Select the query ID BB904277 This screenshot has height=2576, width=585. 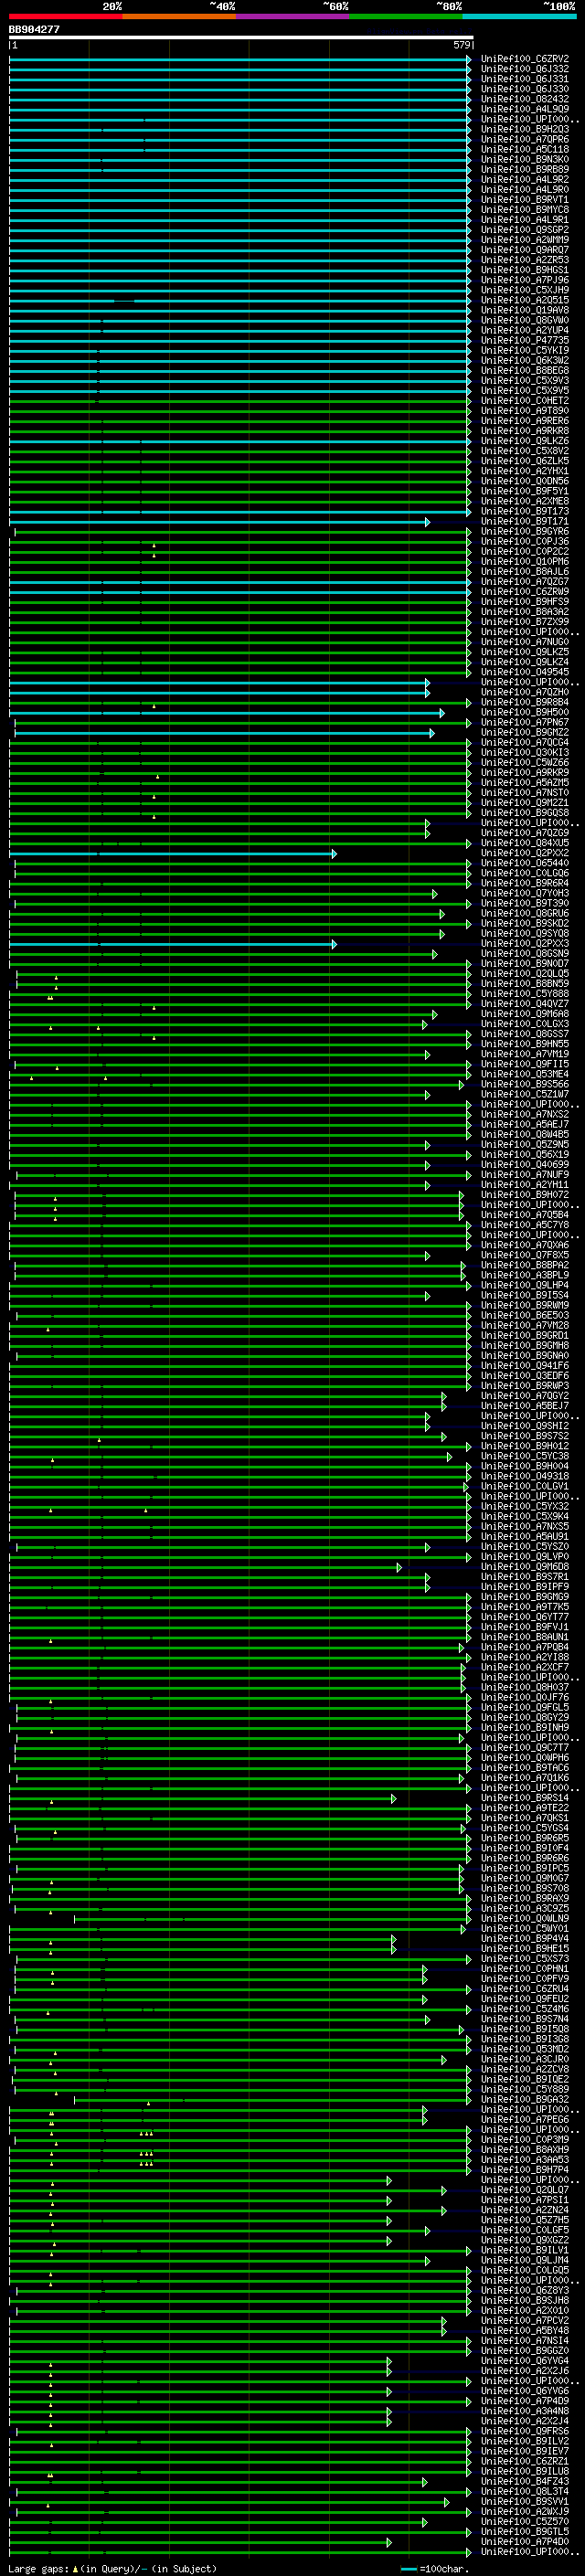coord(34,29)
